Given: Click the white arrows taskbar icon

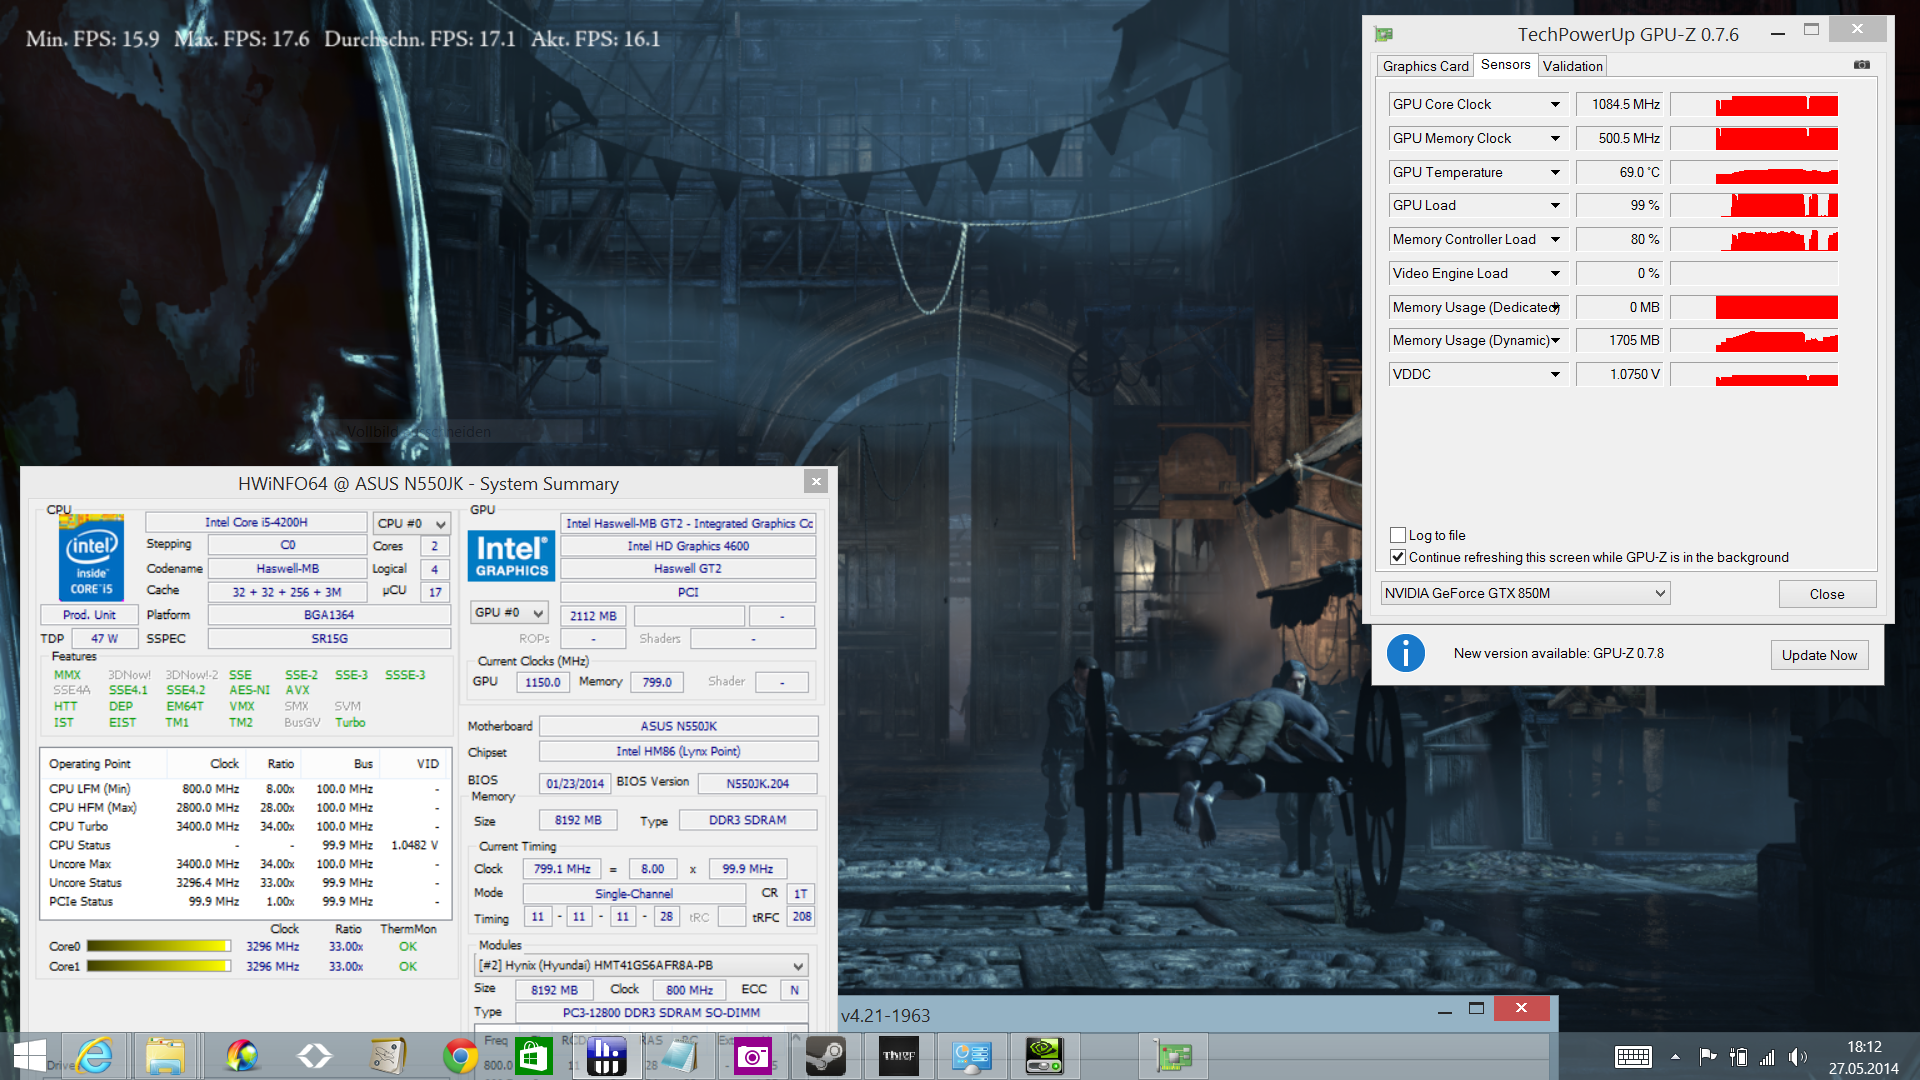Looking at the screenshot, I should pos(314,1056).
